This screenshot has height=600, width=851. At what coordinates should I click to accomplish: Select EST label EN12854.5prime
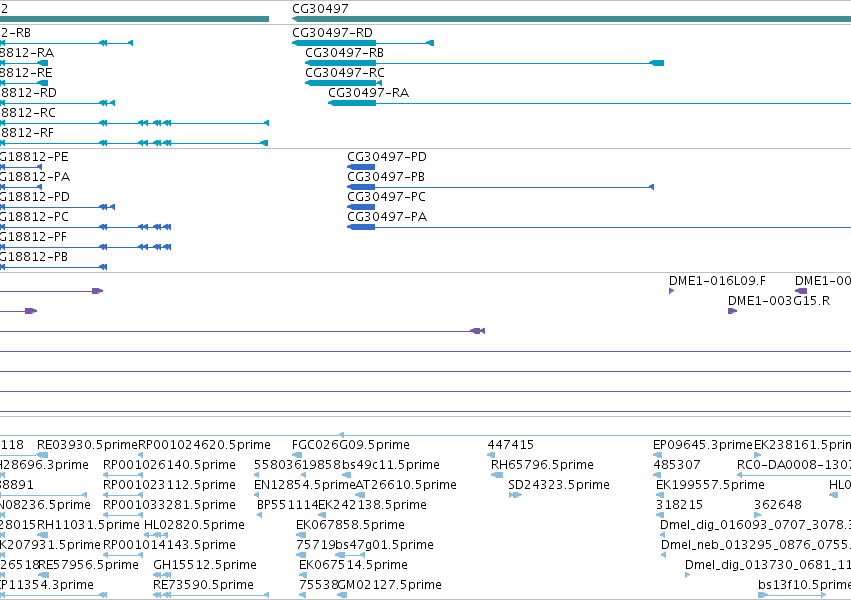pos(304,485)
